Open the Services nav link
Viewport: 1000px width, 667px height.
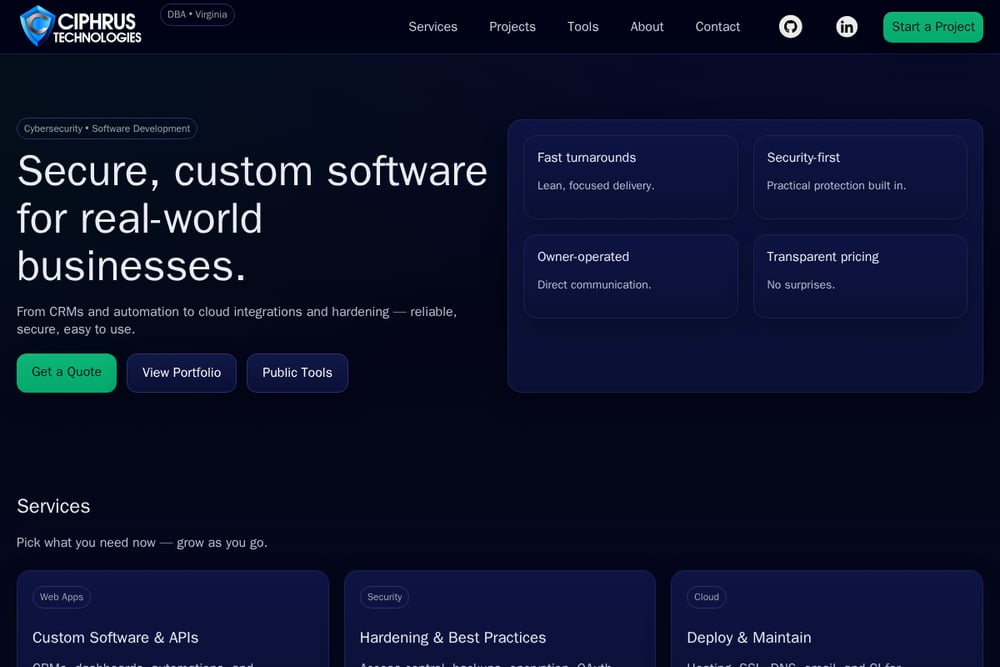[433, 27]
